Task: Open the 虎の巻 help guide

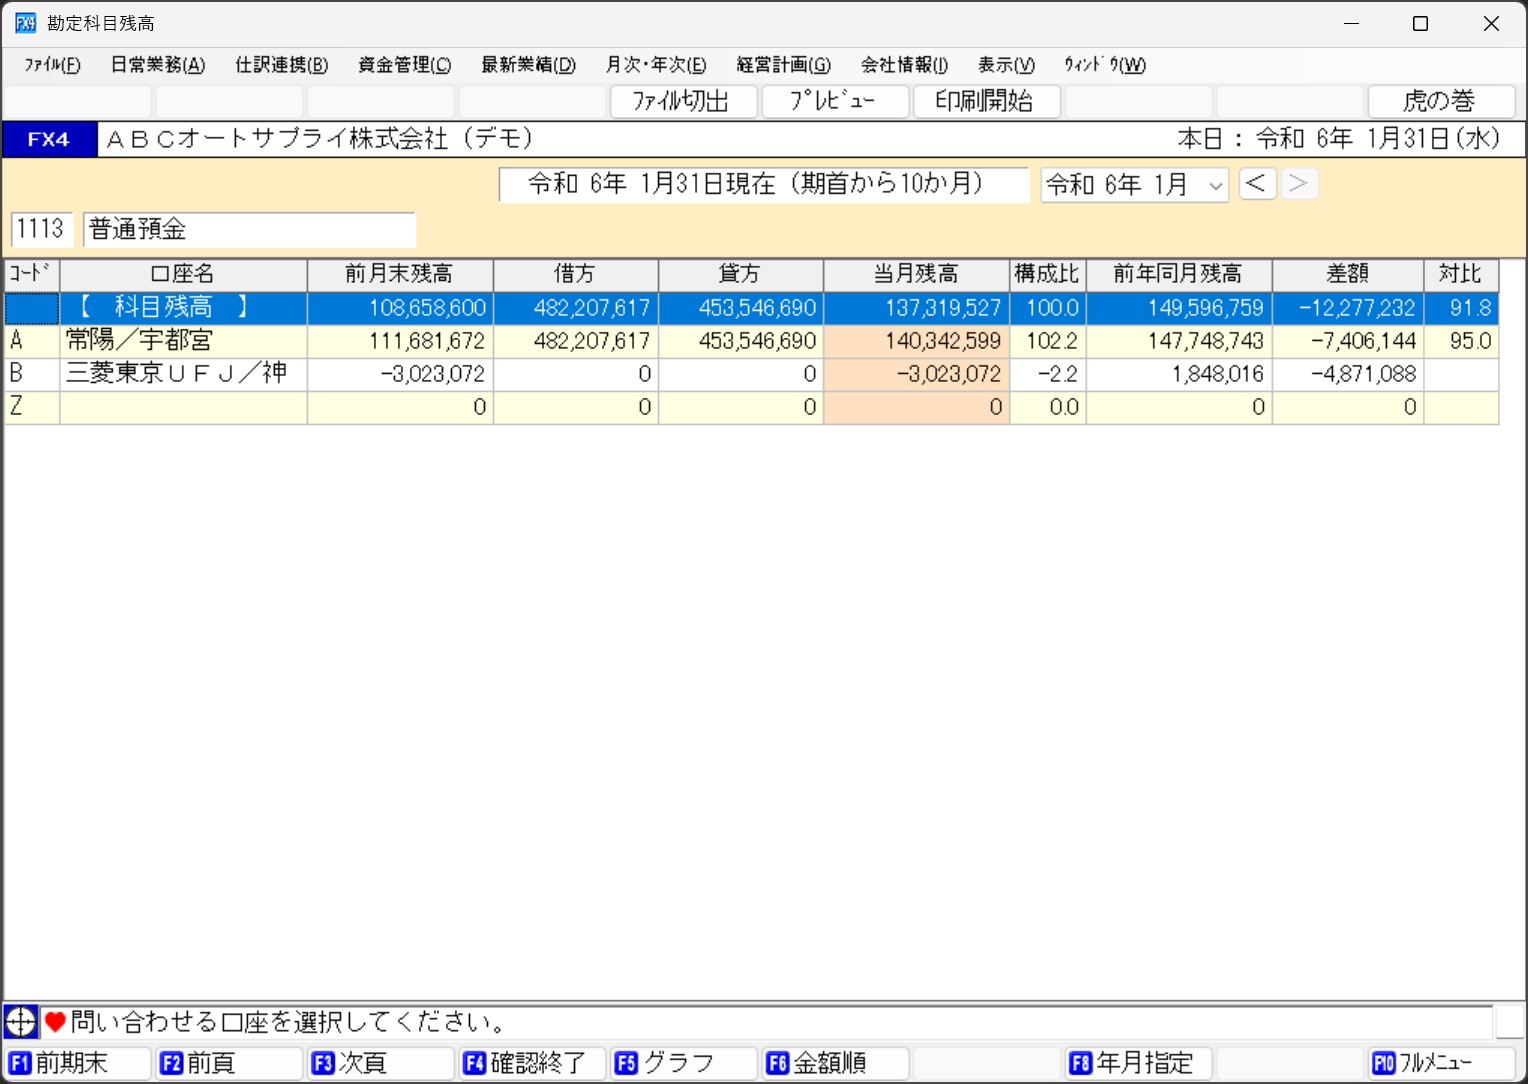Action: tap(1440, 101)
